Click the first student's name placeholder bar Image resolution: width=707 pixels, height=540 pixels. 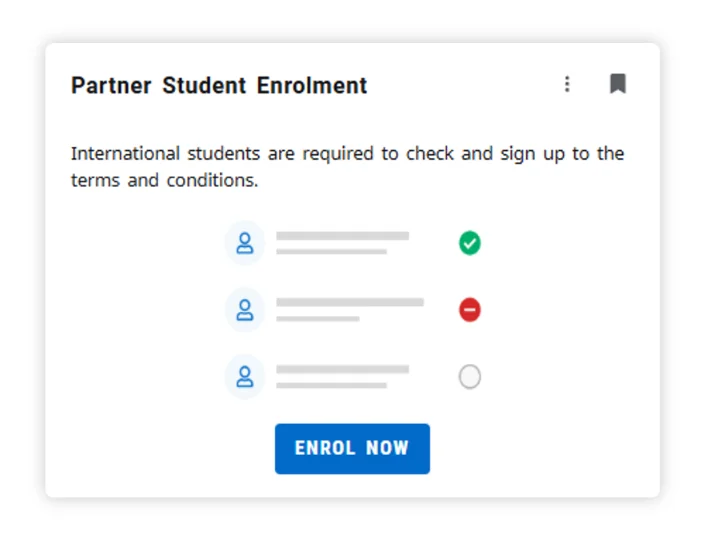[x=342, y=236]
